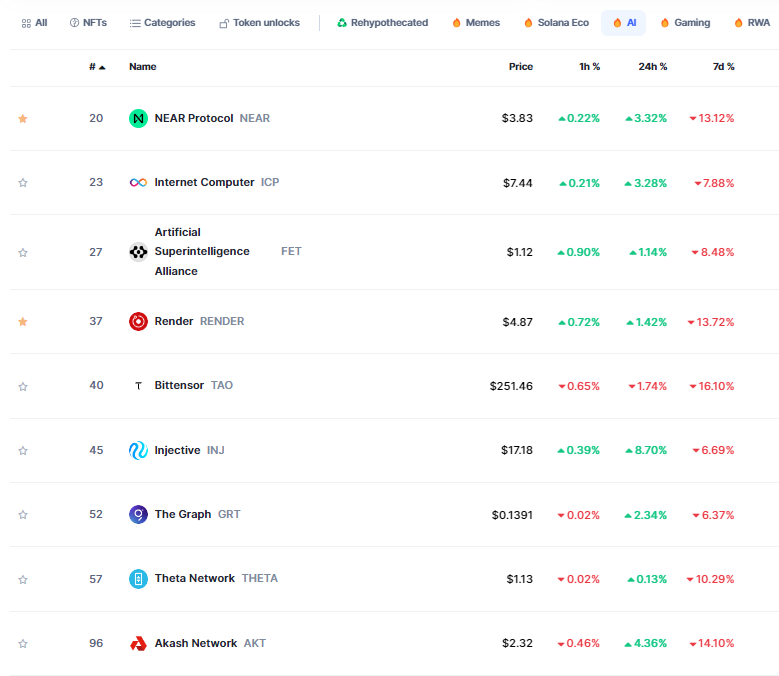
Task: Click the $0.1391 price value
Action: [512, 515]
